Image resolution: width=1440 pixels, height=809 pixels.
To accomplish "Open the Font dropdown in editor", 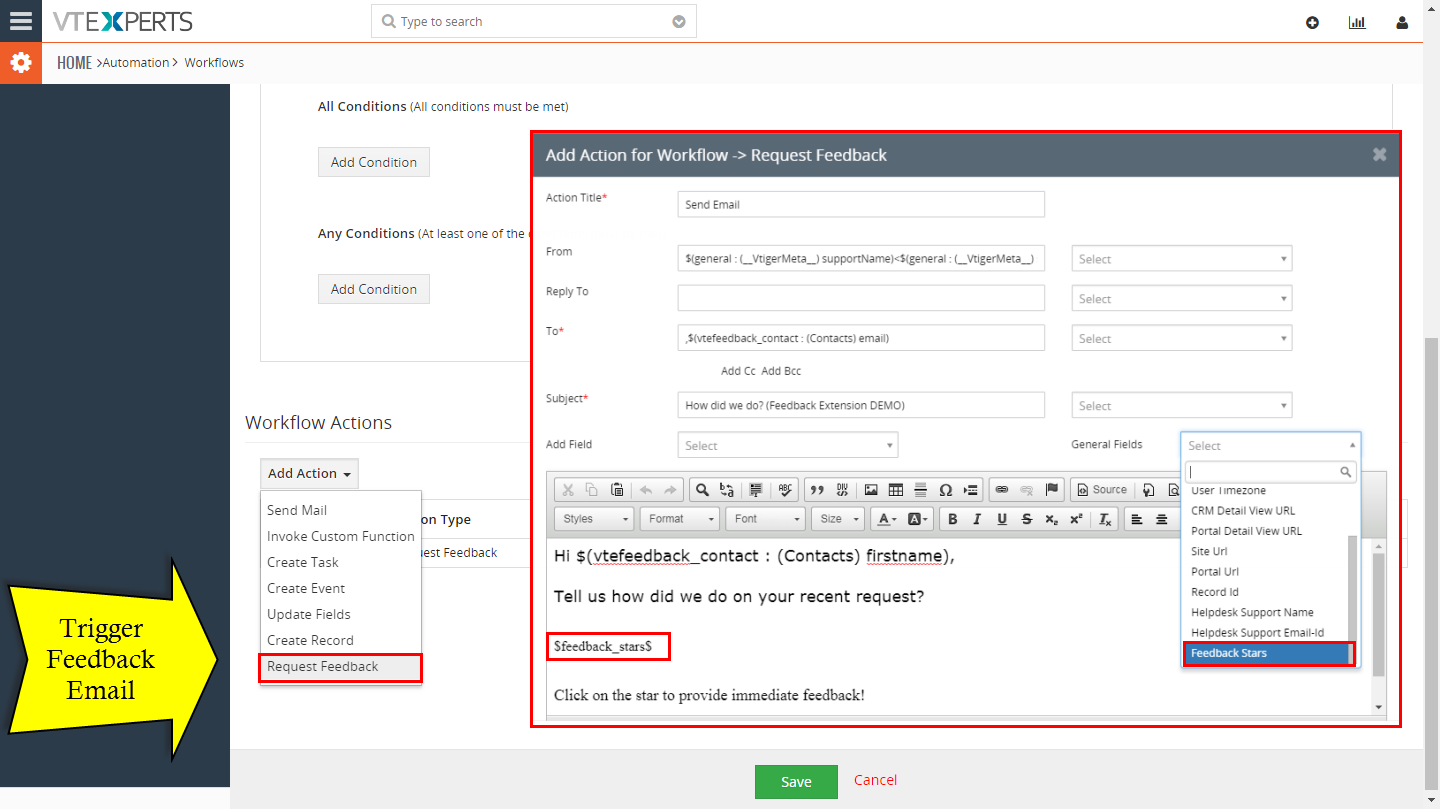I will [766, 519].
